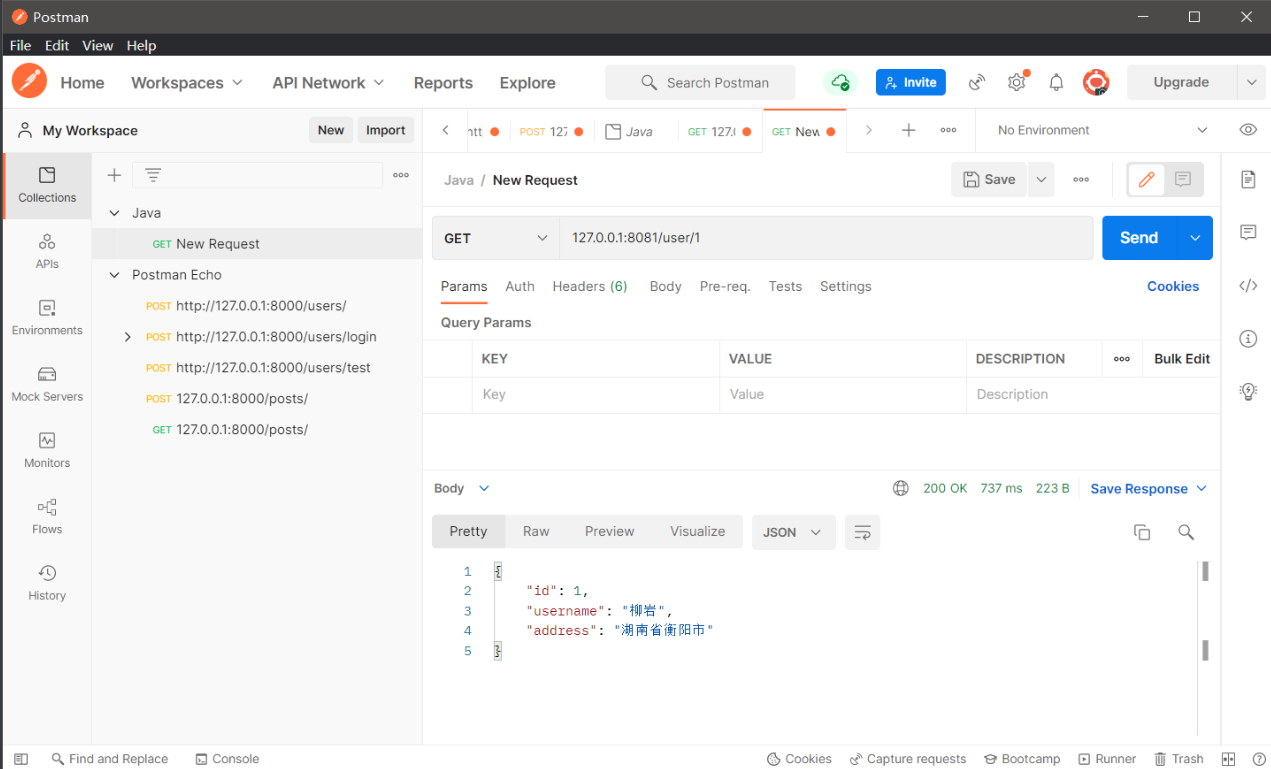Click the Search Postman box
1271x769 pixels.
(700, 83)
